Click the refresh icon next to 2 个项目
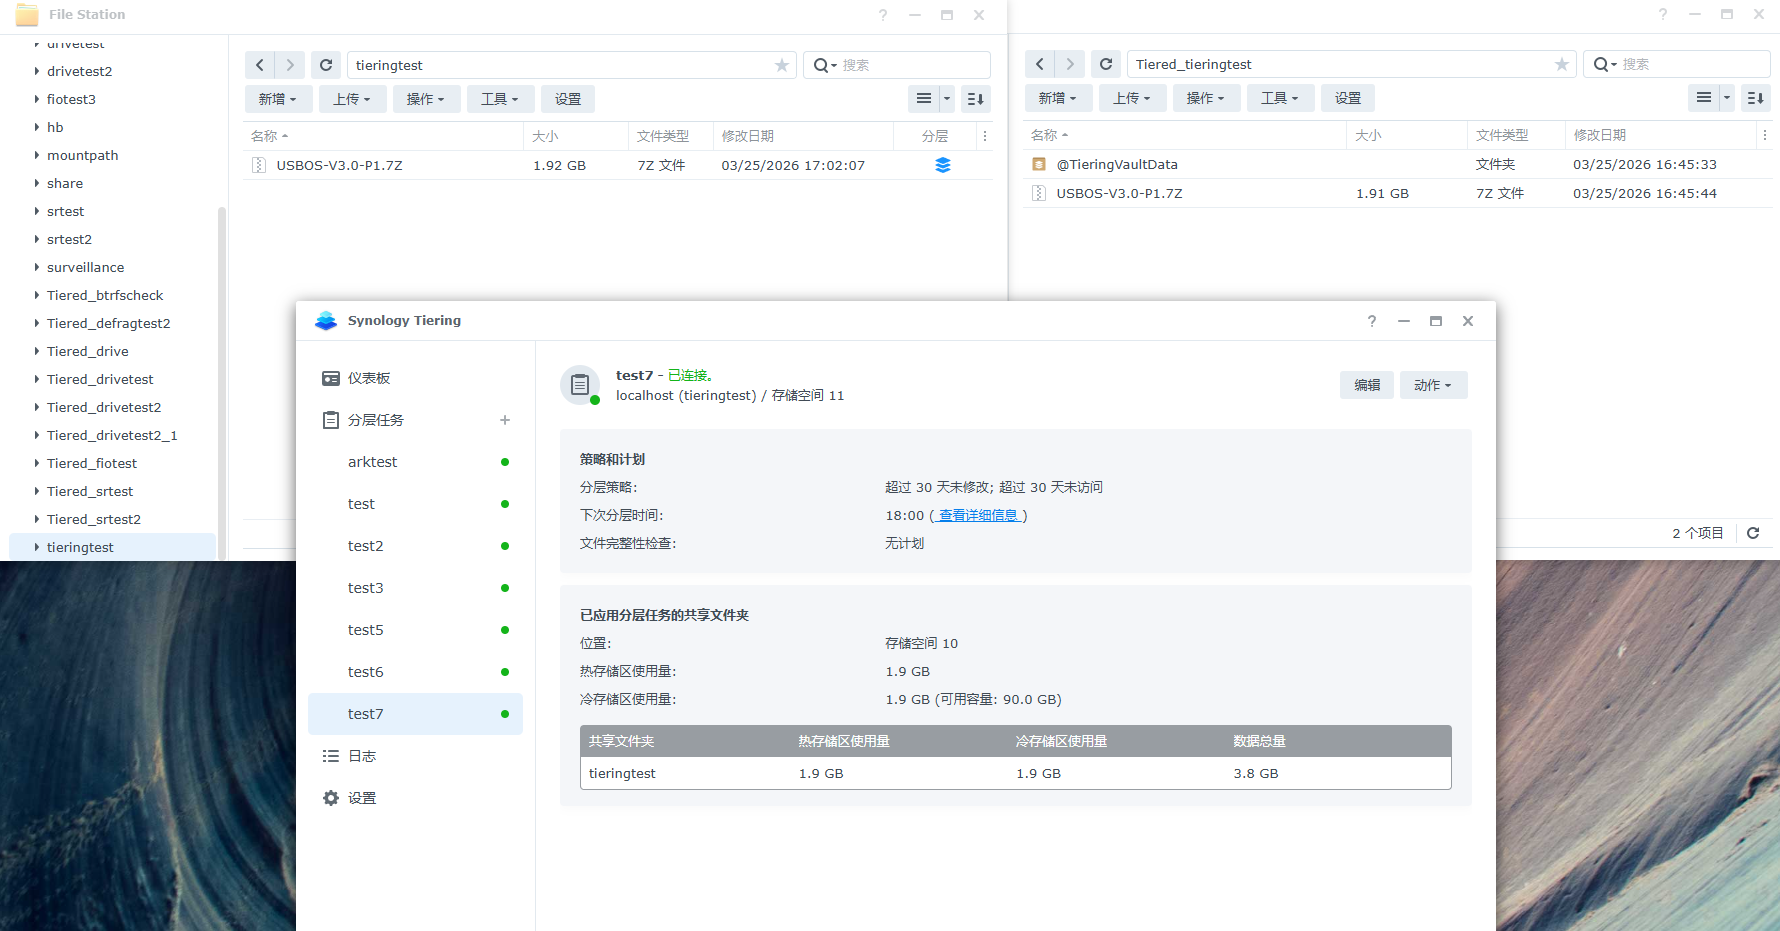The height and width of the screenshot is (931, 1780). point(1753,533)
